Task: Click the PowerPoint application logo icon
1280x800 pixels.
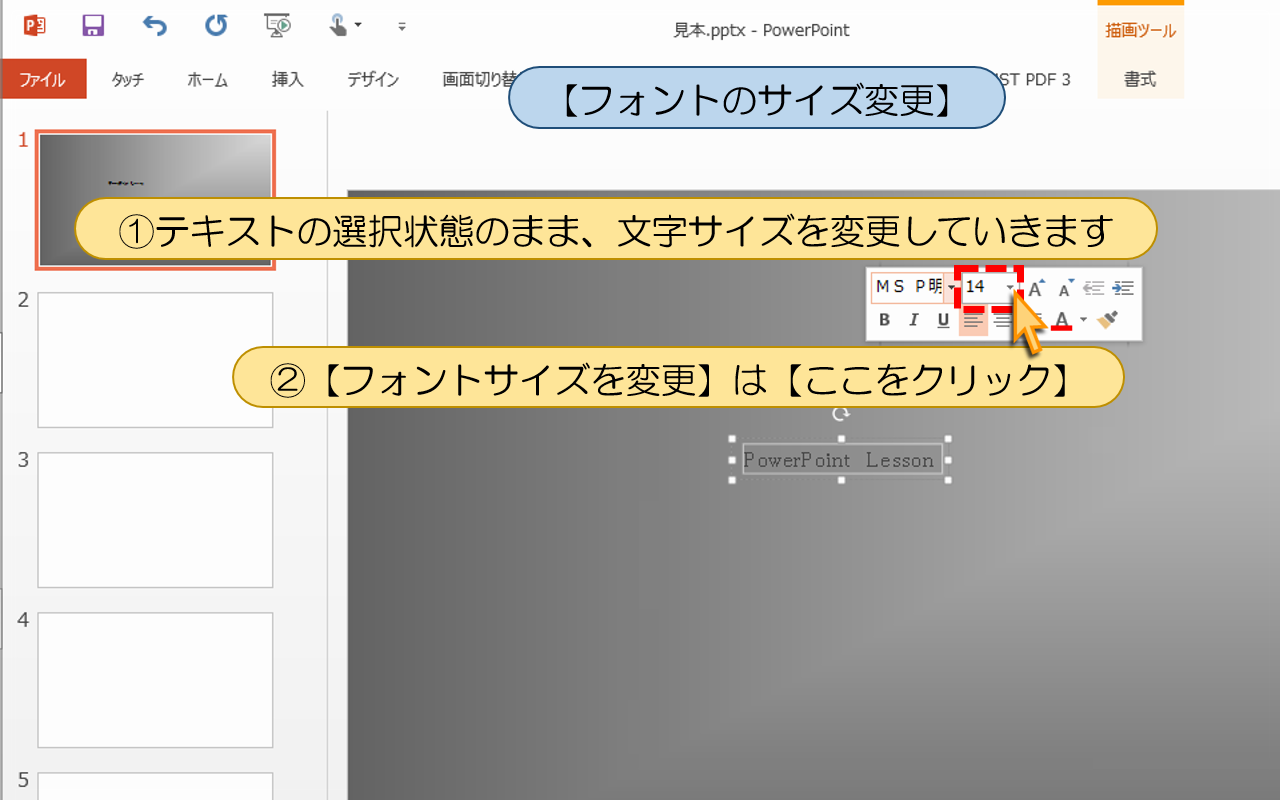Action: pos(35,25)
